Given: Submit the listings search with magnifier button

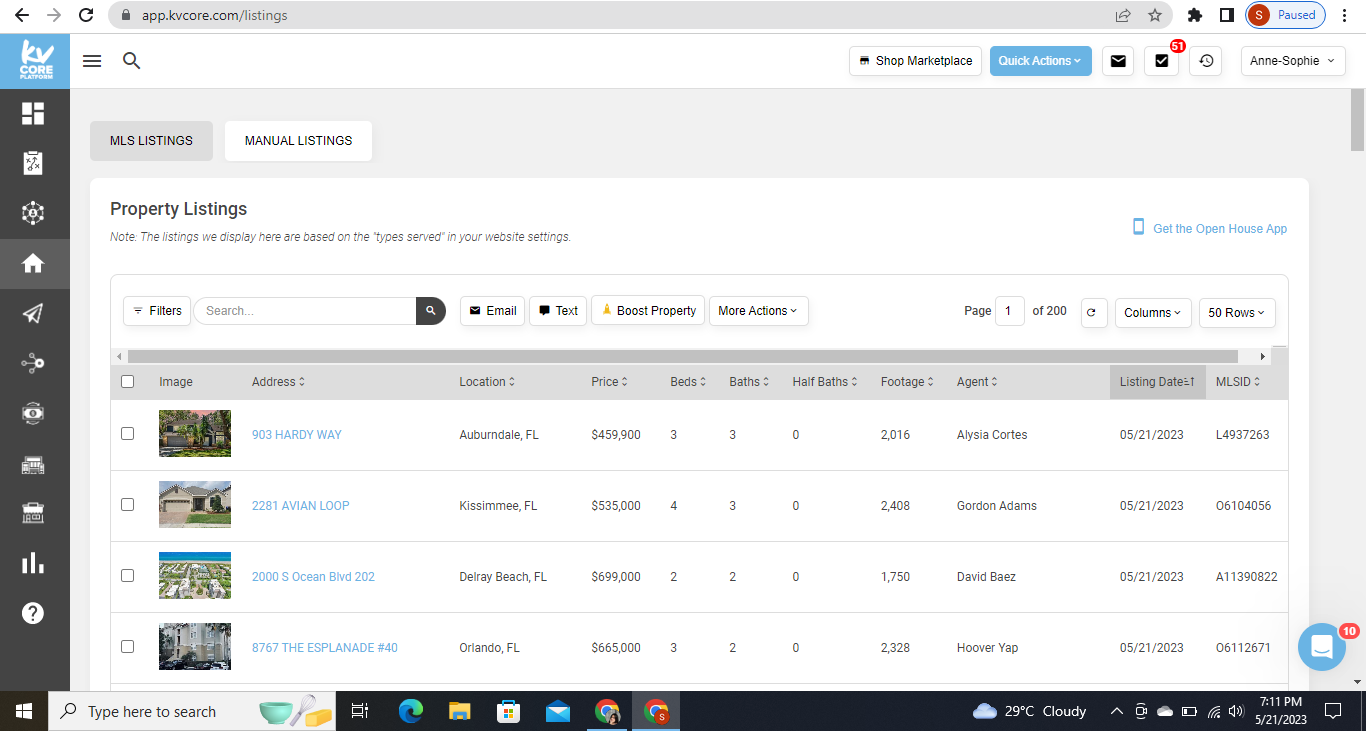Looking at the screenshot, I should [x=430, y=311].
